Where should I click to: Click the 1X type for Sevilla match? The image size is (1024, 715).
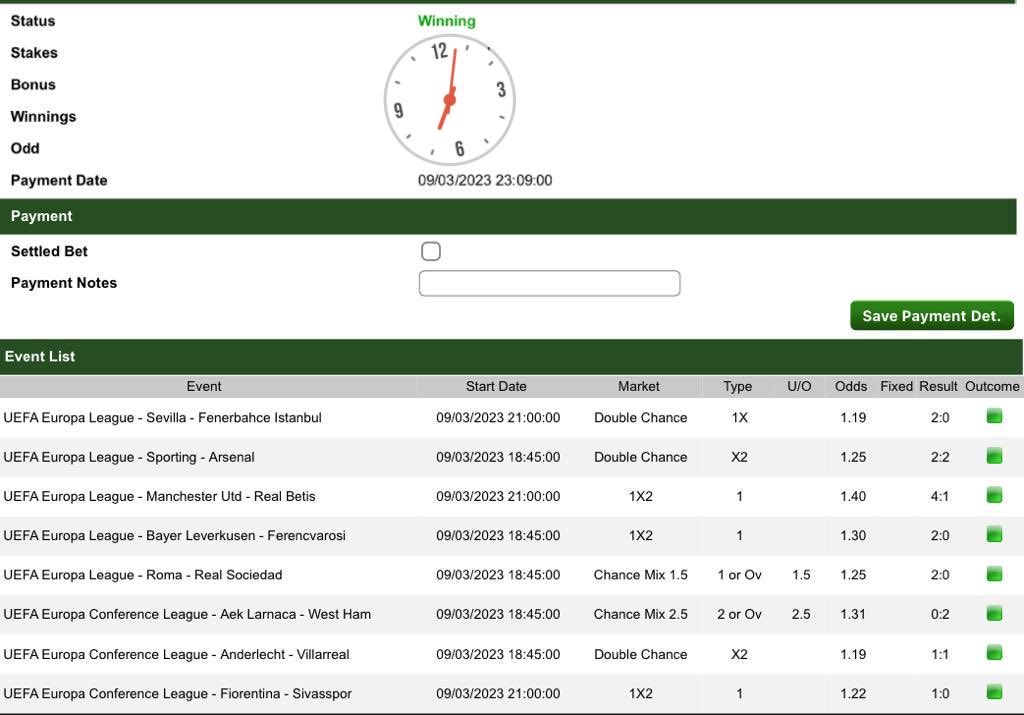739,418
